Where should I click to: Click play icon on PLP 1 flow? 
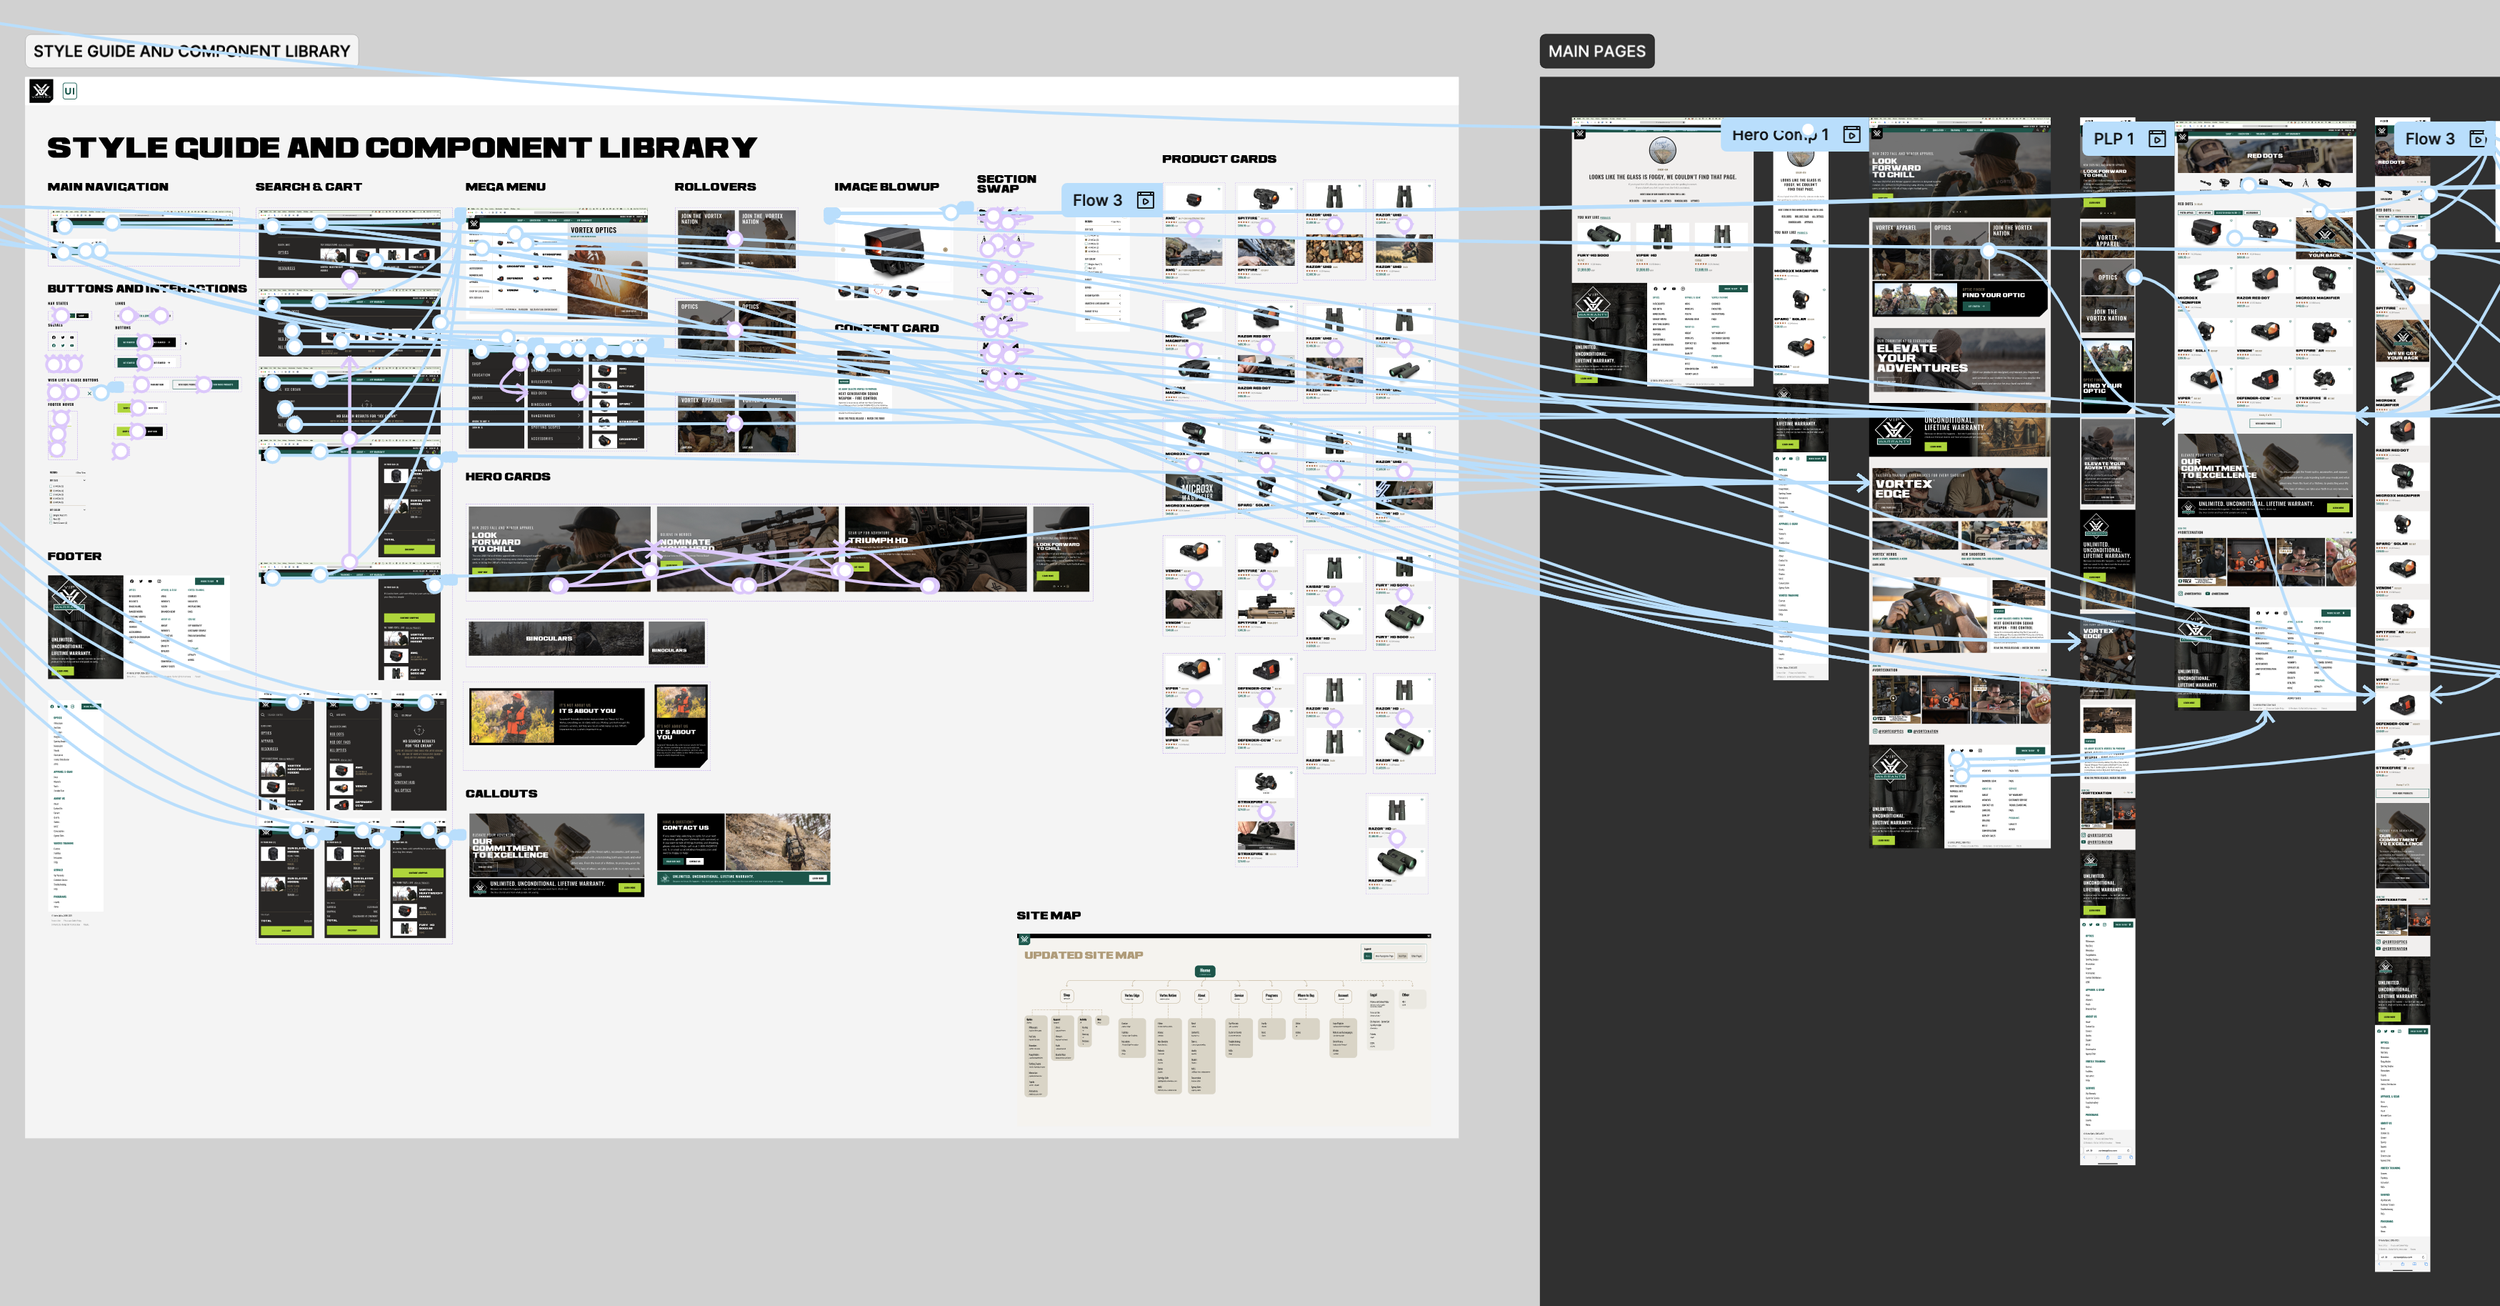(x=2157, y=139)
